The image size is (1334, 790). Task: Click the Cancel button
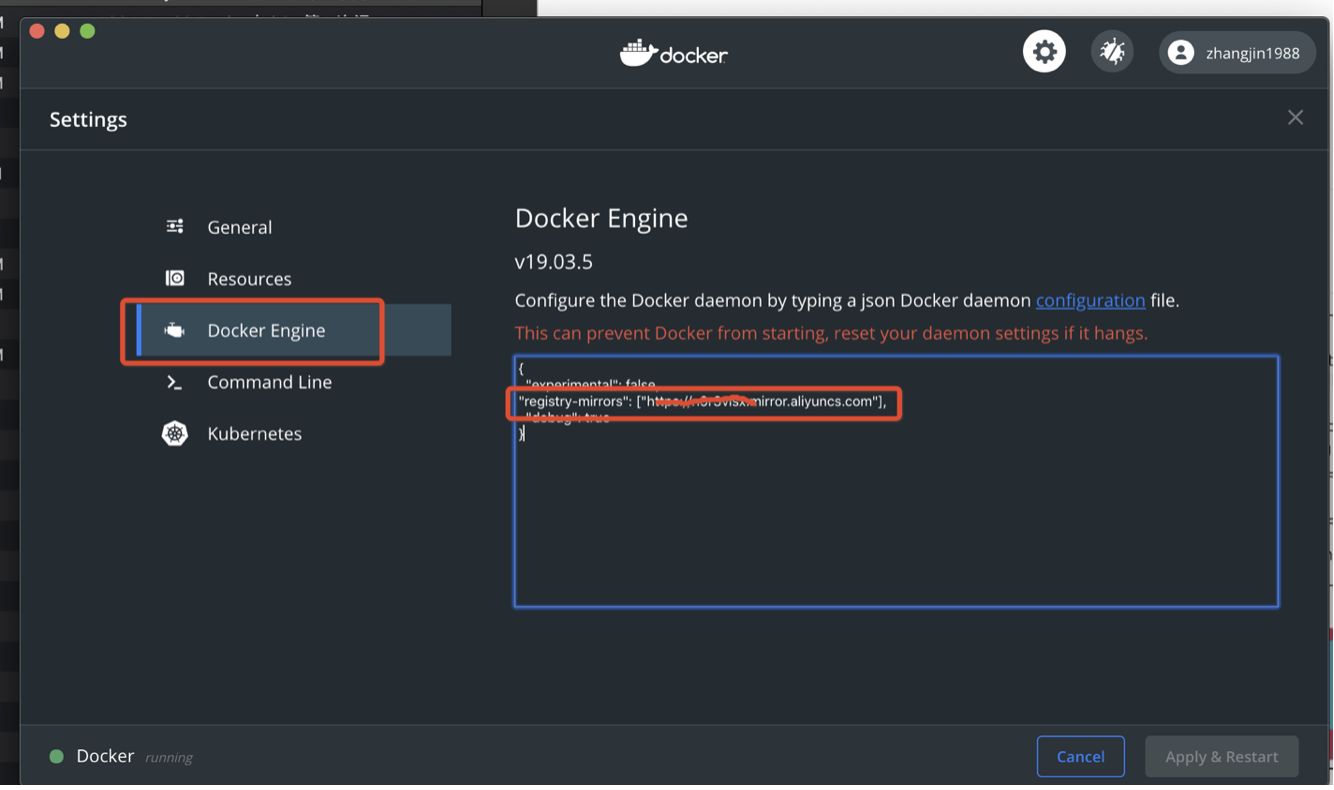coord(1080,756)
